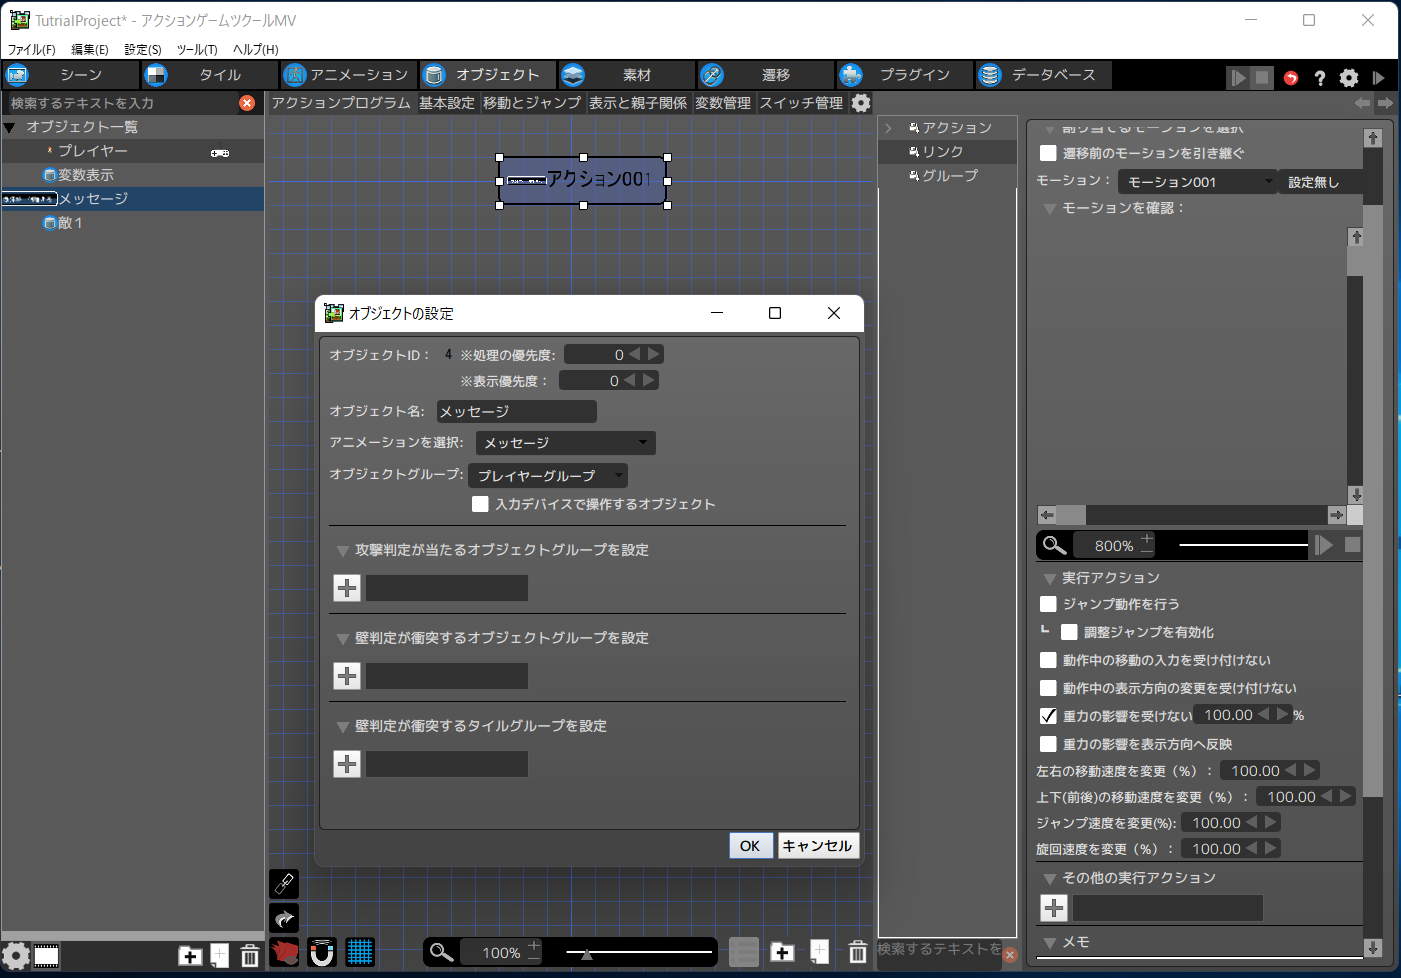Enable ジャンプ動作を行う checkbox
This screenshot has height=978, width=1401.
(x=1048, y=604)
